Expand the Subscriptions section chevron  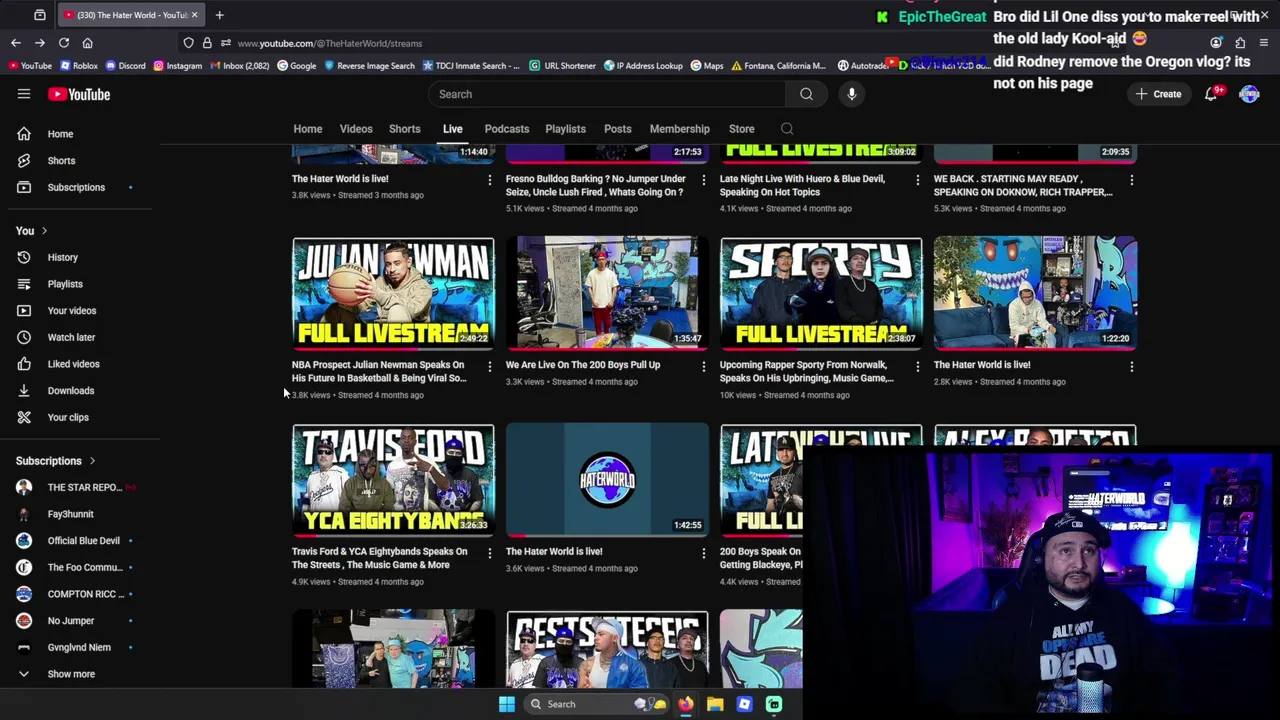pyautogui.click(x=92, y=461)
